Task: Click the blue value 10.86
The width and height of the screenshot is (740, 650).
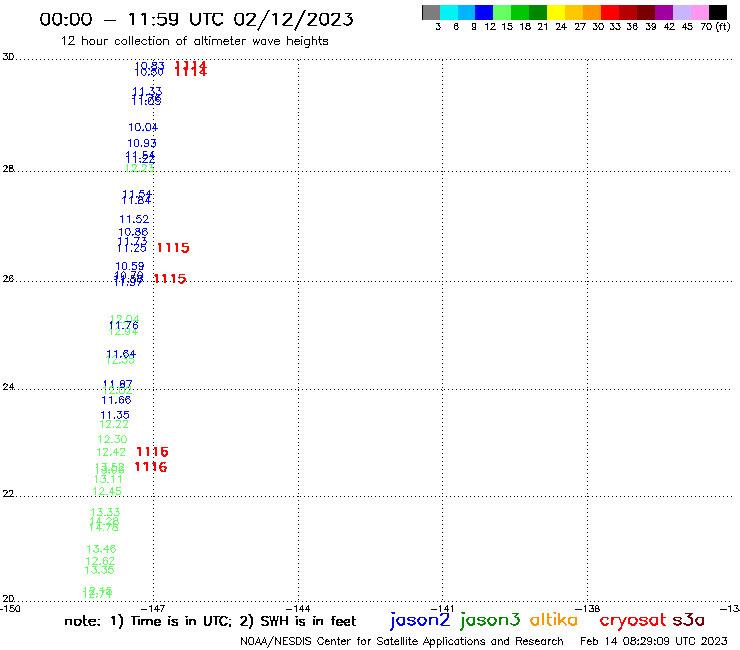Action: 133,232
